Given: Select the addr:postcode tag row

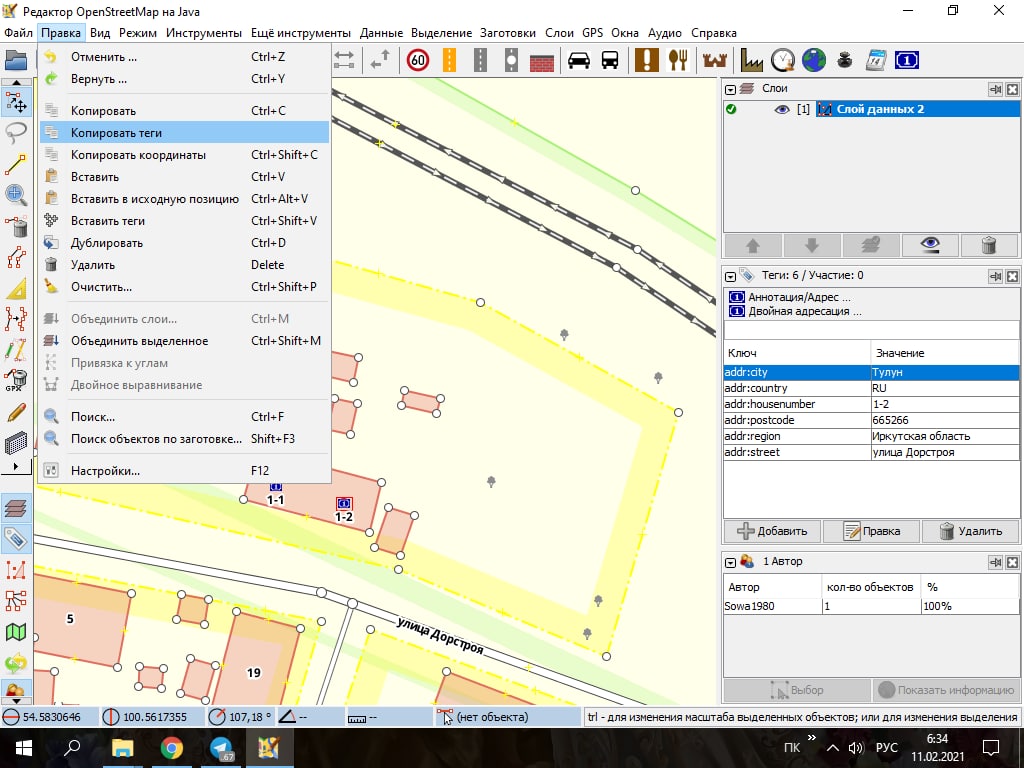Looking at the screenshot, I should coord(871,420).
